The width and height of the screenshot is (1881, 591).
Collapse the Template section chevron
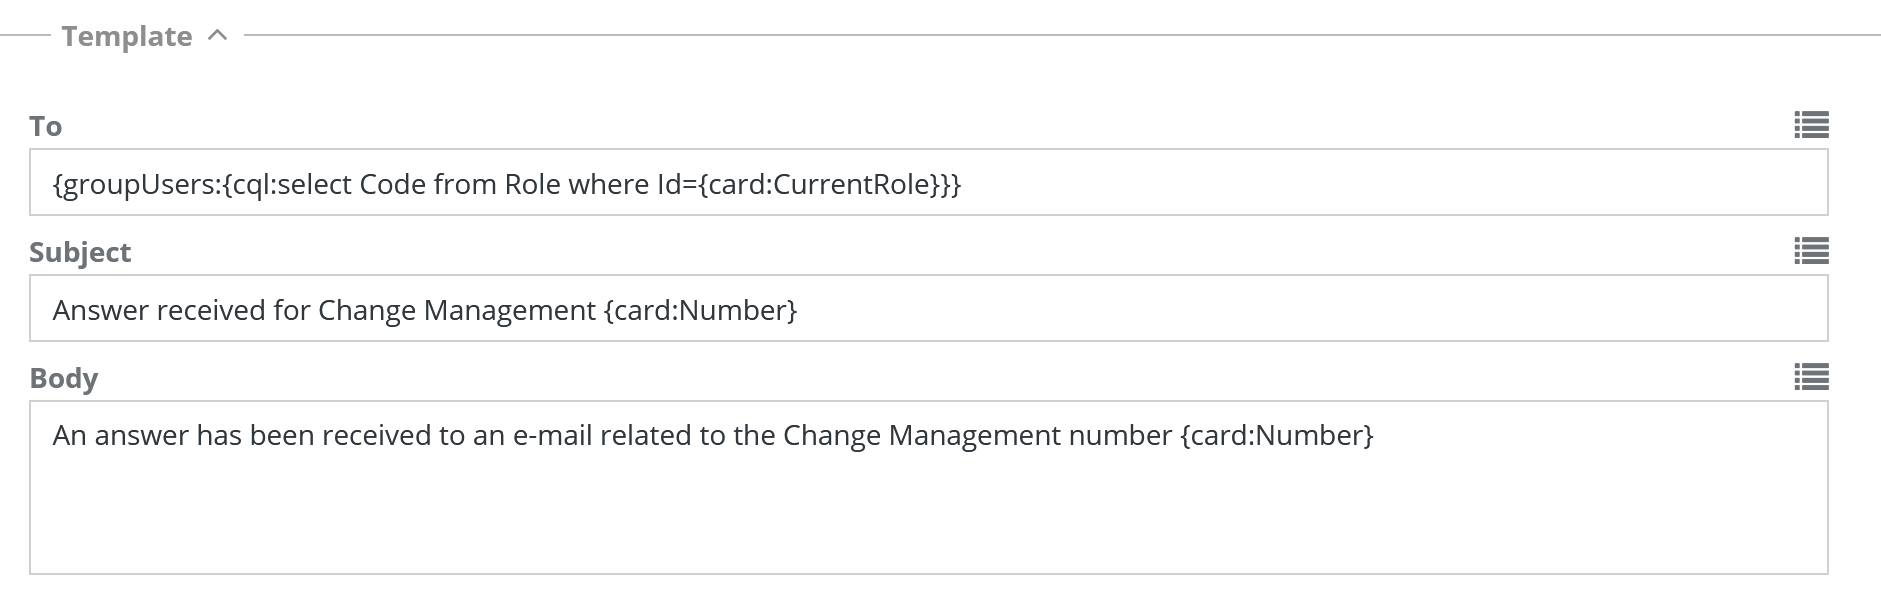point(218,36)
